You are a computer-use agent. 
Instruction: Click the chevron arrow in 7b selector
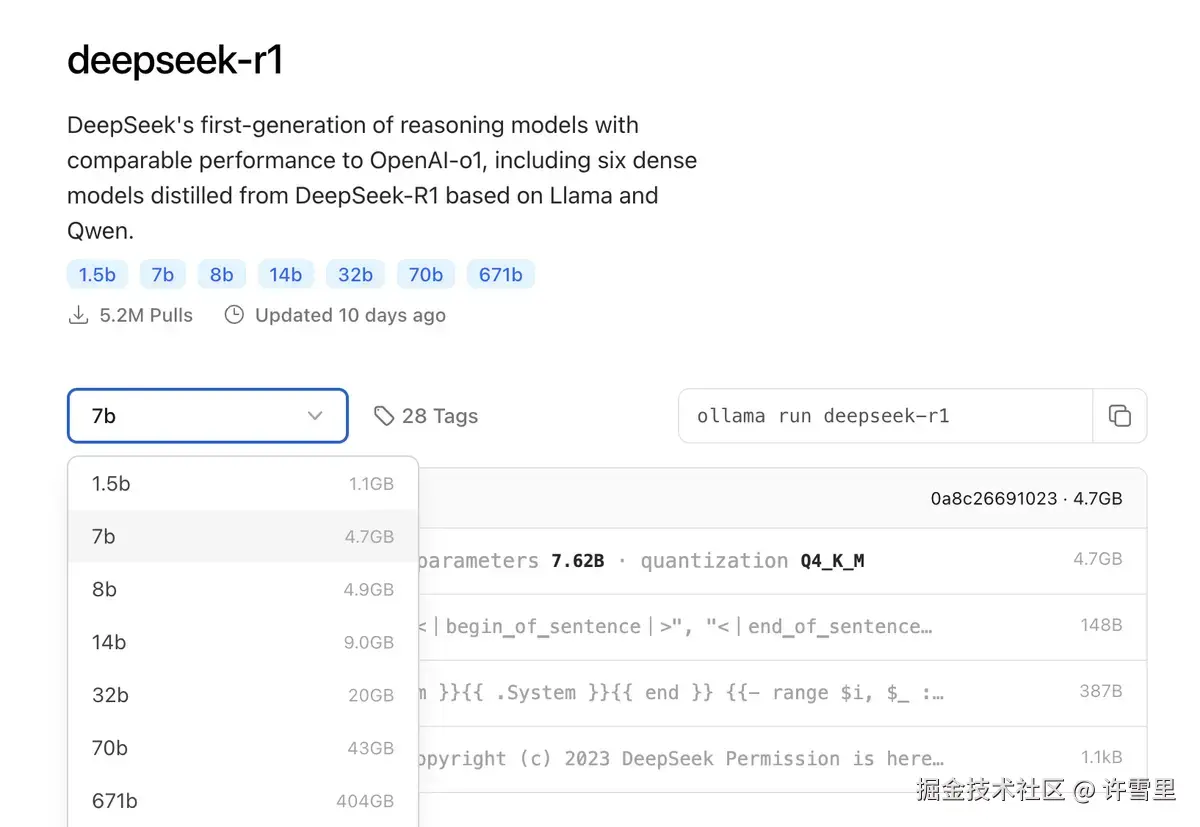tap(315, 416)
